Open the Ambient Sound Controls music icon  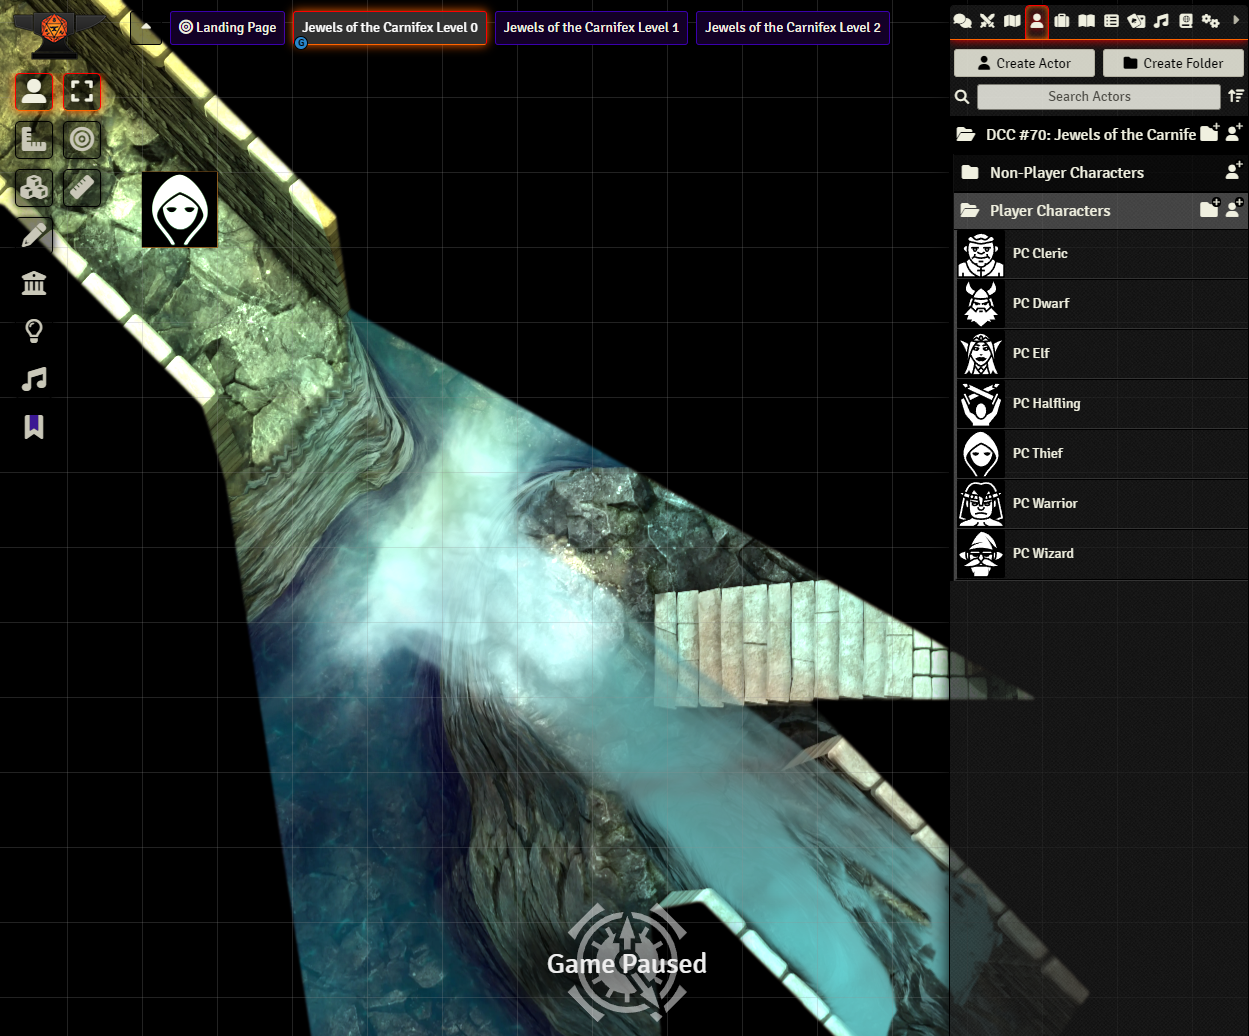coord(34,380)
